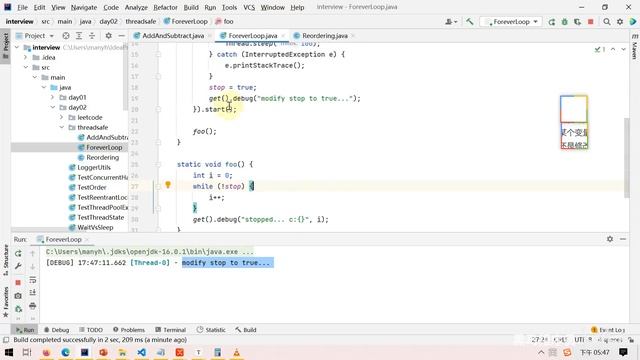Select TestThreadState in project tree
Viewport: 640px width, 360px height.
[x=100, y=218]
